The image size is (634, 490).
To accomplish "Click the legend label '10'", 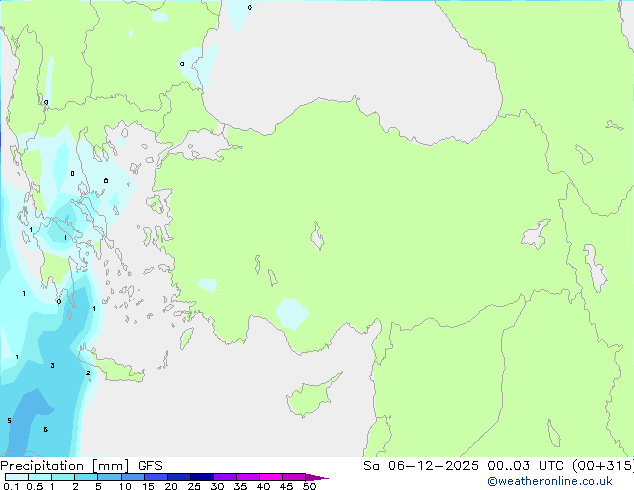I will pyautogui.click(x=125, y=486).
